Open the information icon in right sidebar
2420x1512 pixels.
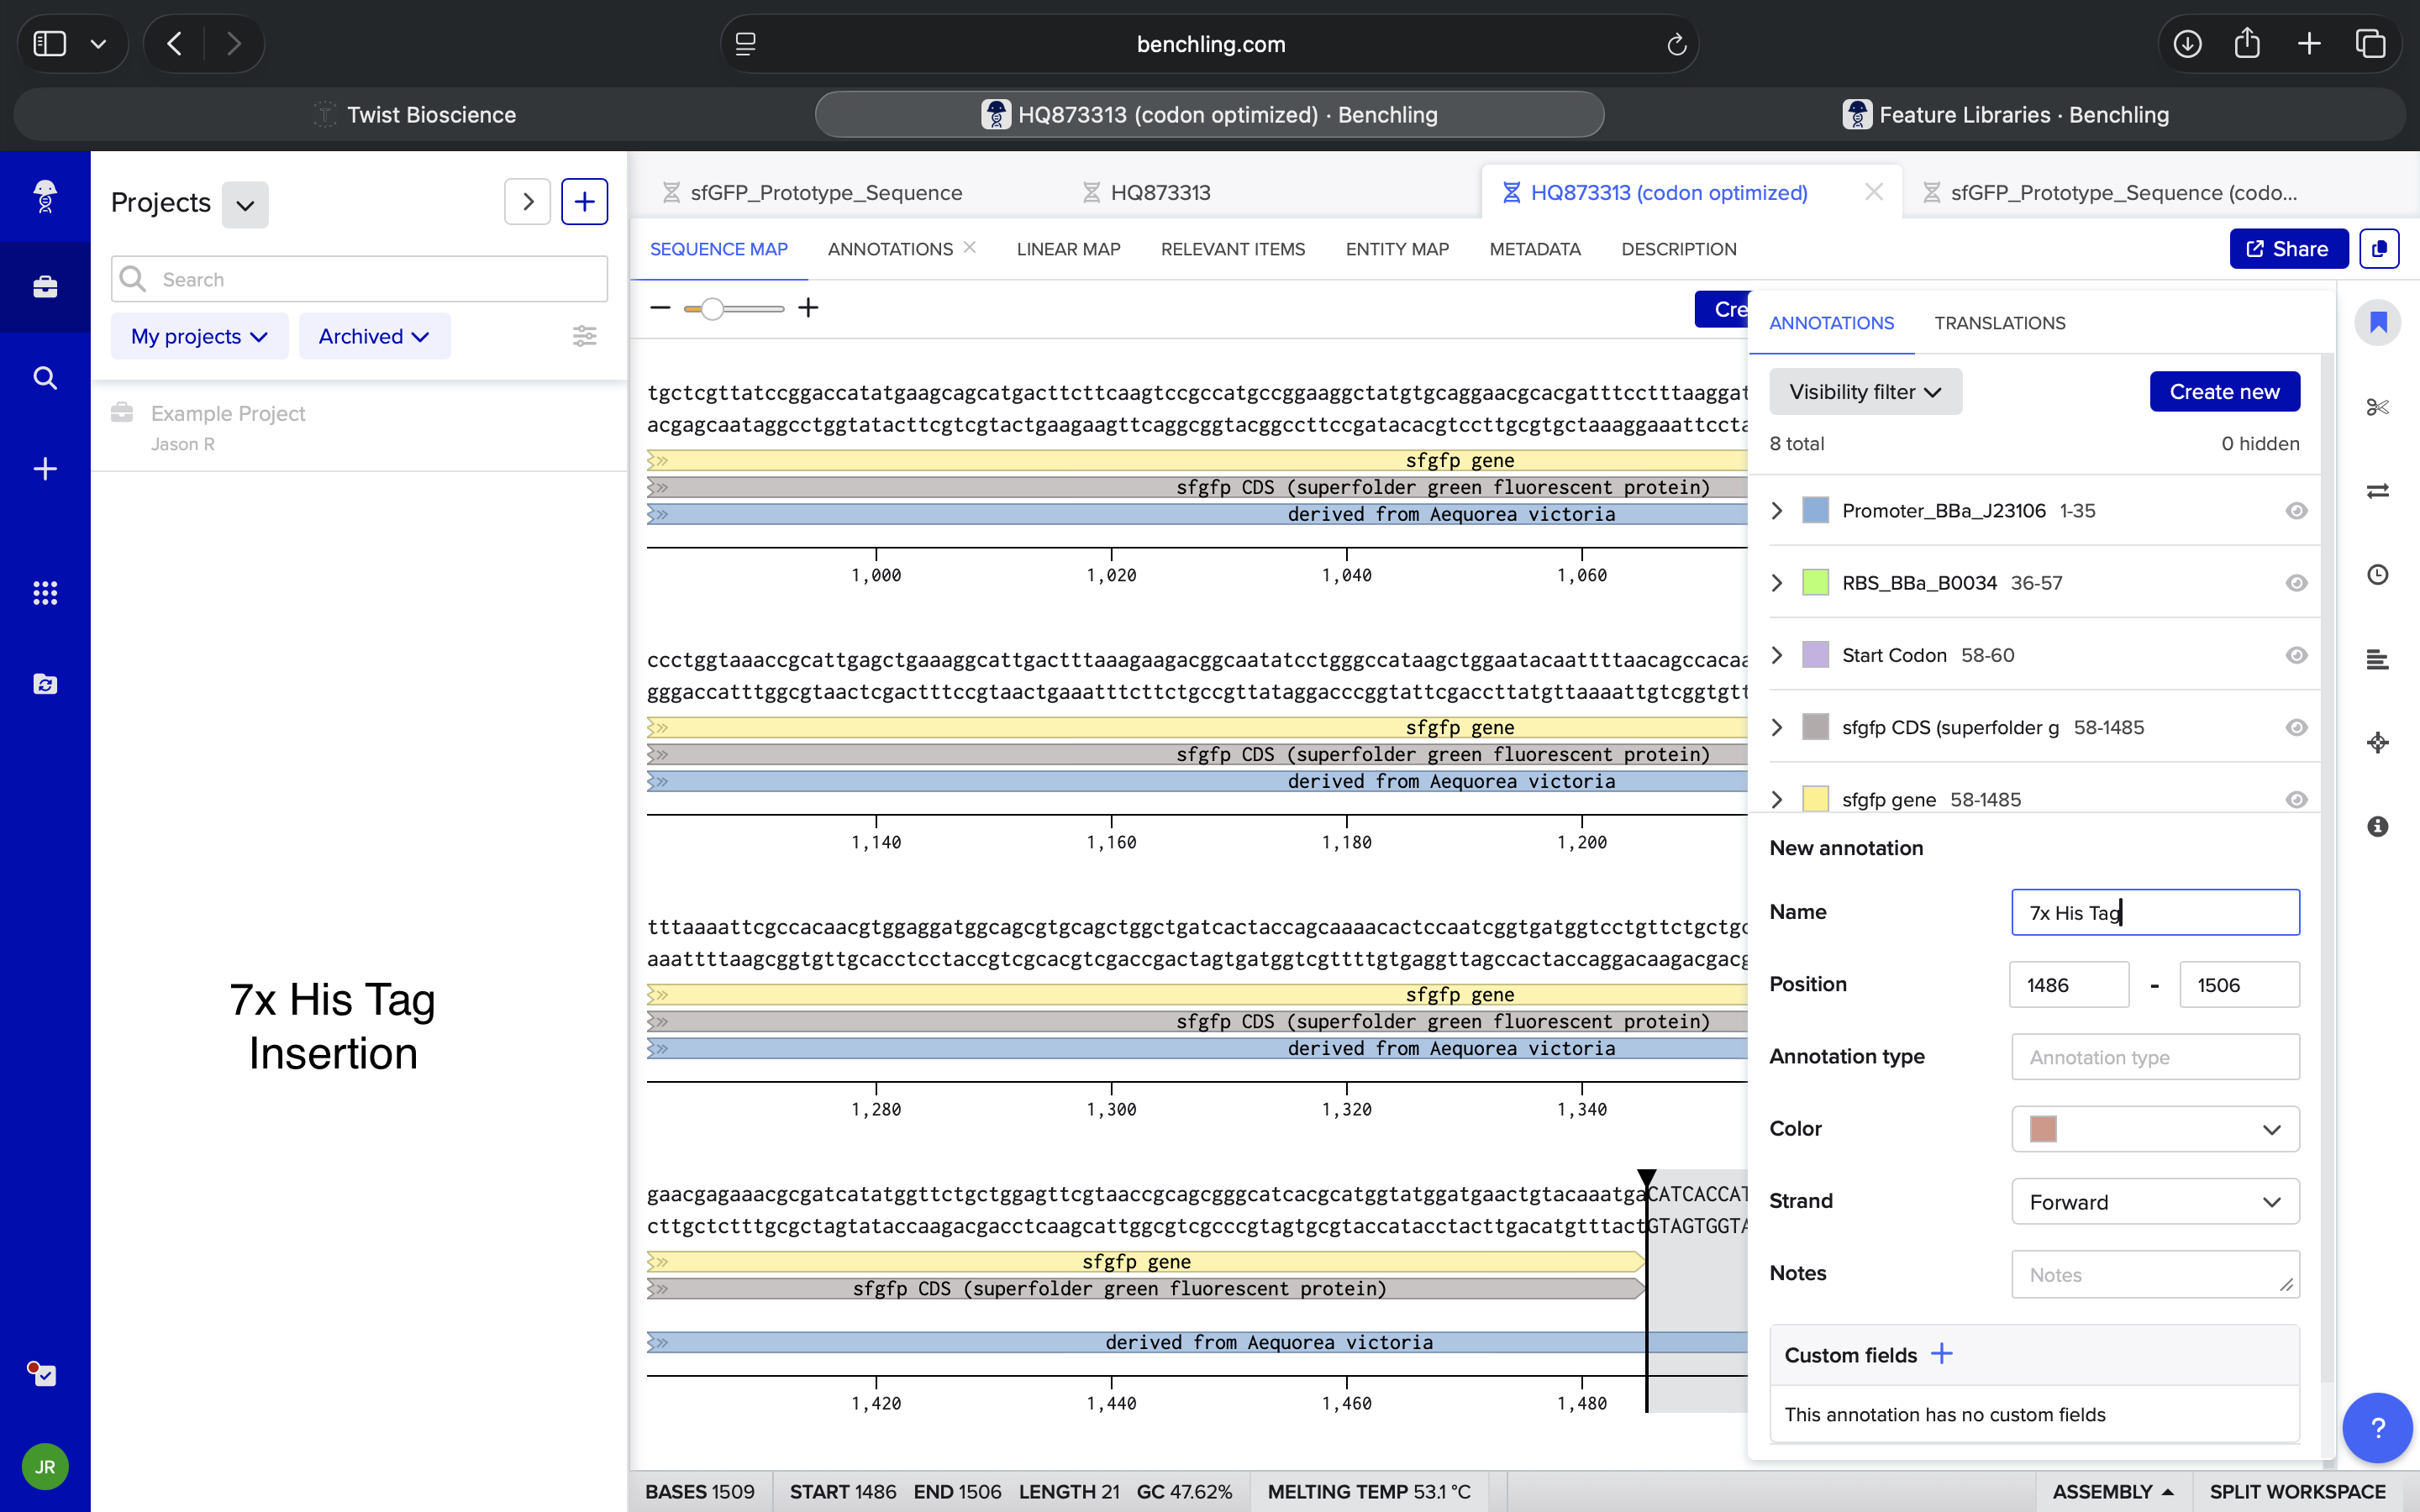2377,826
